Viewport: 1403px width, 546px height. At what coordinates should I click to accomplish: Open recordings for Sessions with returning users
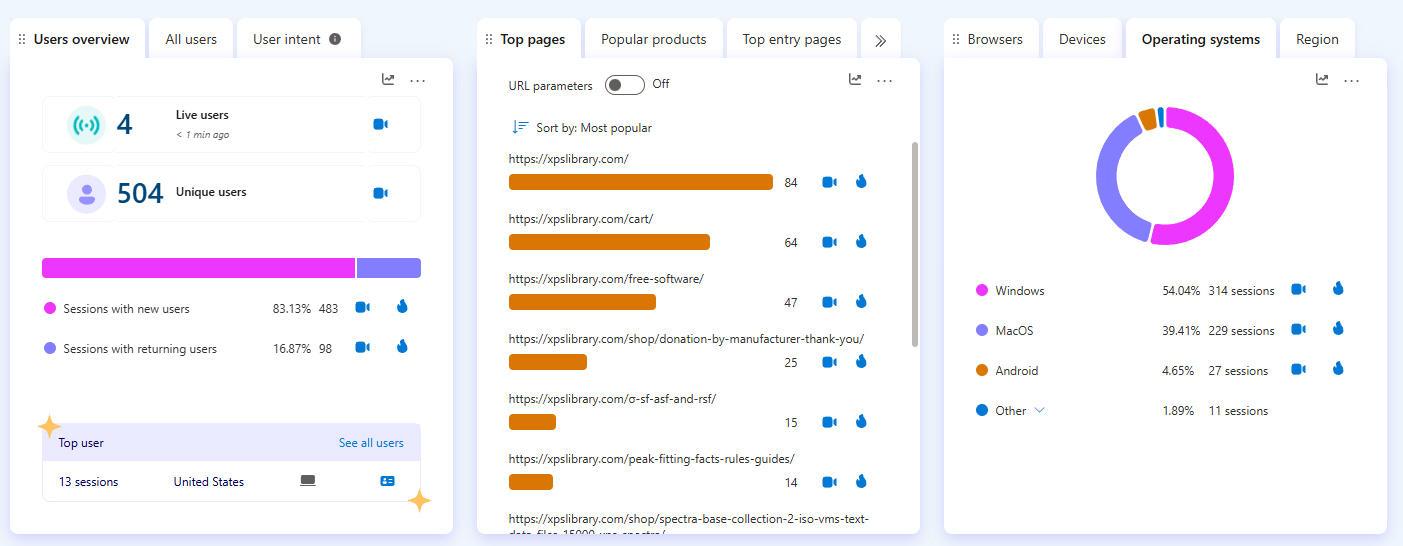point(362,347)
